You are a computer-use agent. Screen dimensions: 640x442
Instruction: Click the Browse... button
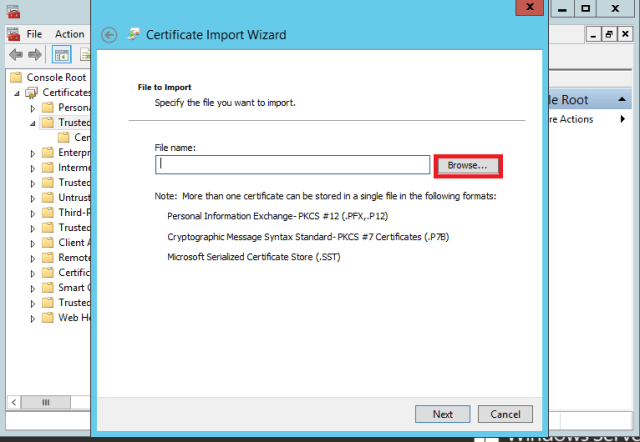467,164
